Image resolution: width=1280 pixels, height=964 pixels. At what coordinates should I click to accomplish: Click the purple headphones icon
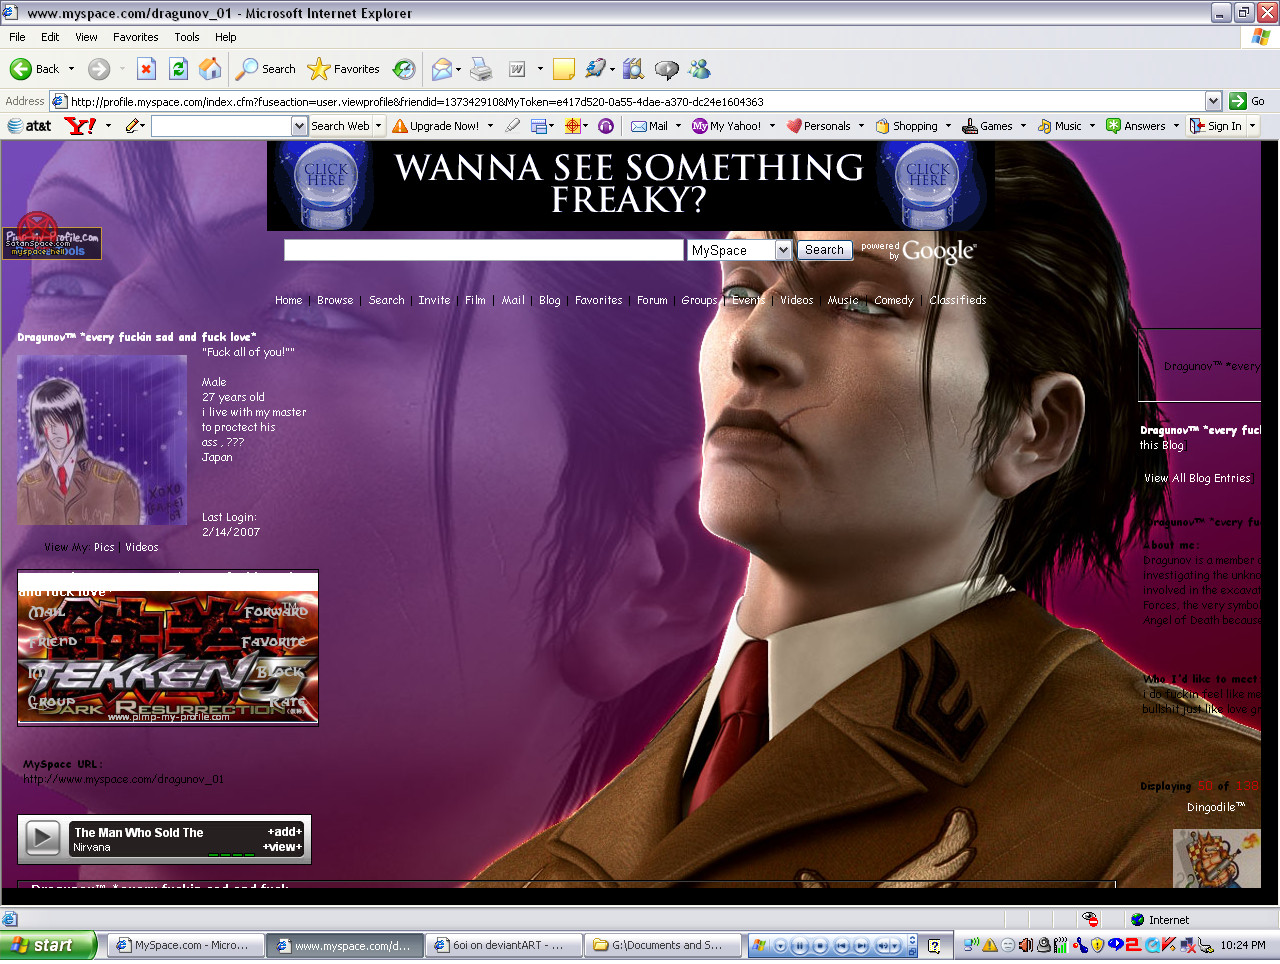(605, 126)
